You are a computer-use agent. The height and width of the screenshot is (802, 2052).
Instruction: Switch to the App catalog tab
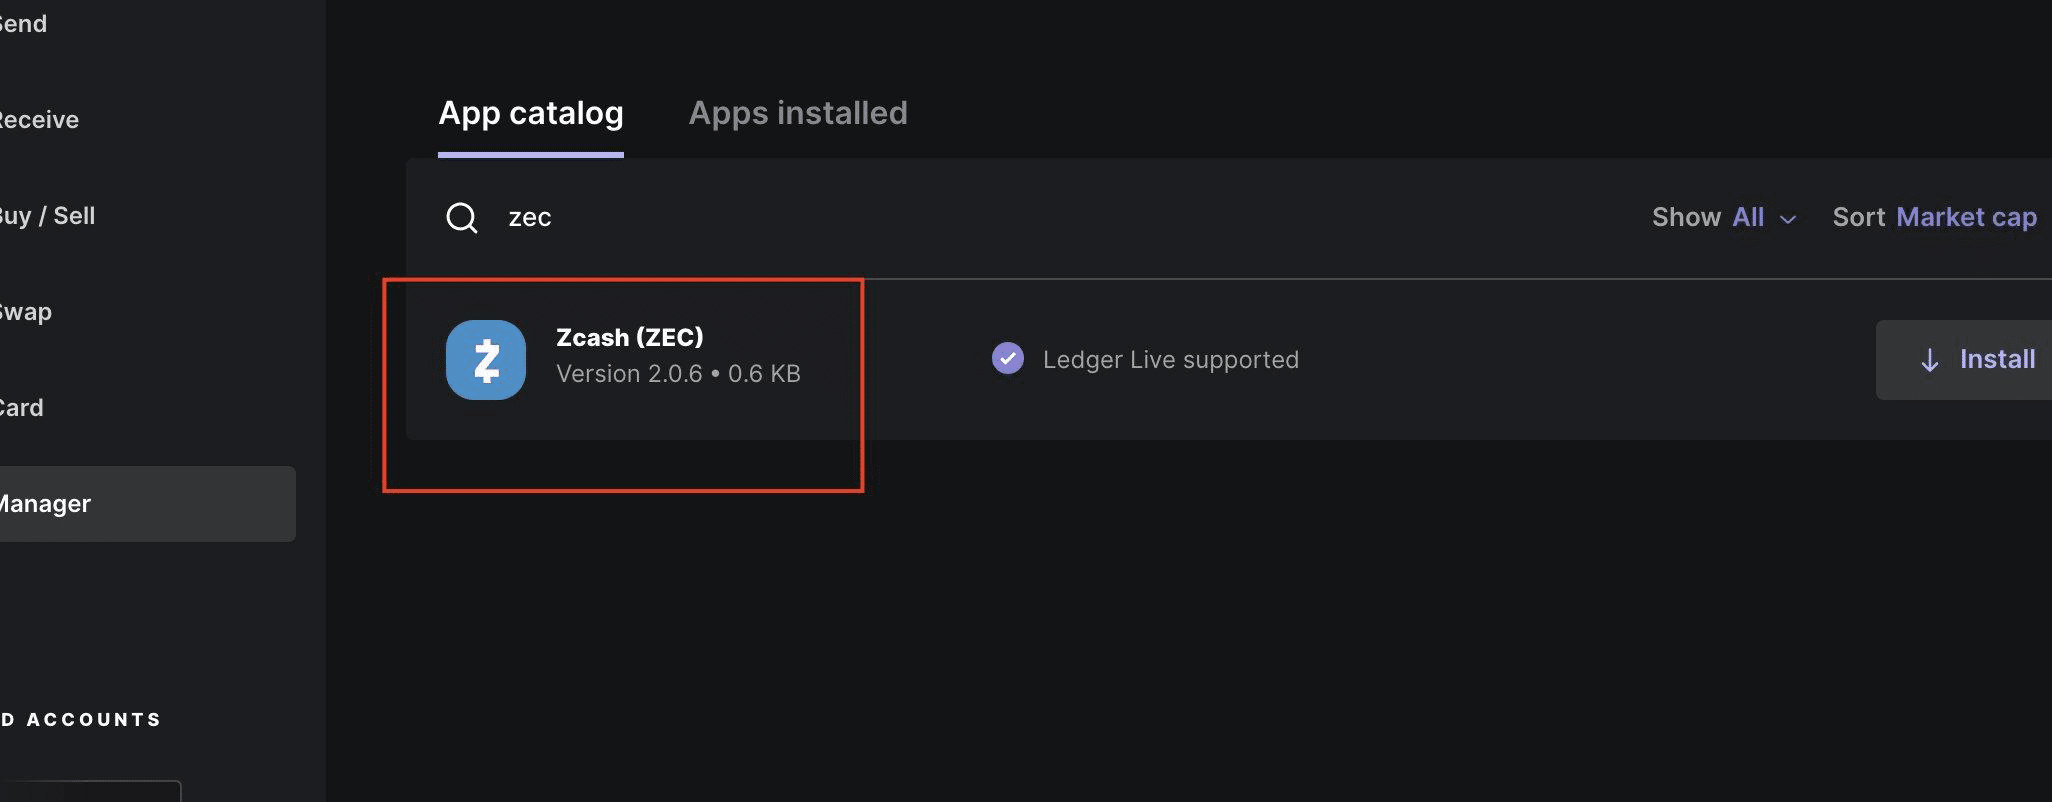point(531,113)
